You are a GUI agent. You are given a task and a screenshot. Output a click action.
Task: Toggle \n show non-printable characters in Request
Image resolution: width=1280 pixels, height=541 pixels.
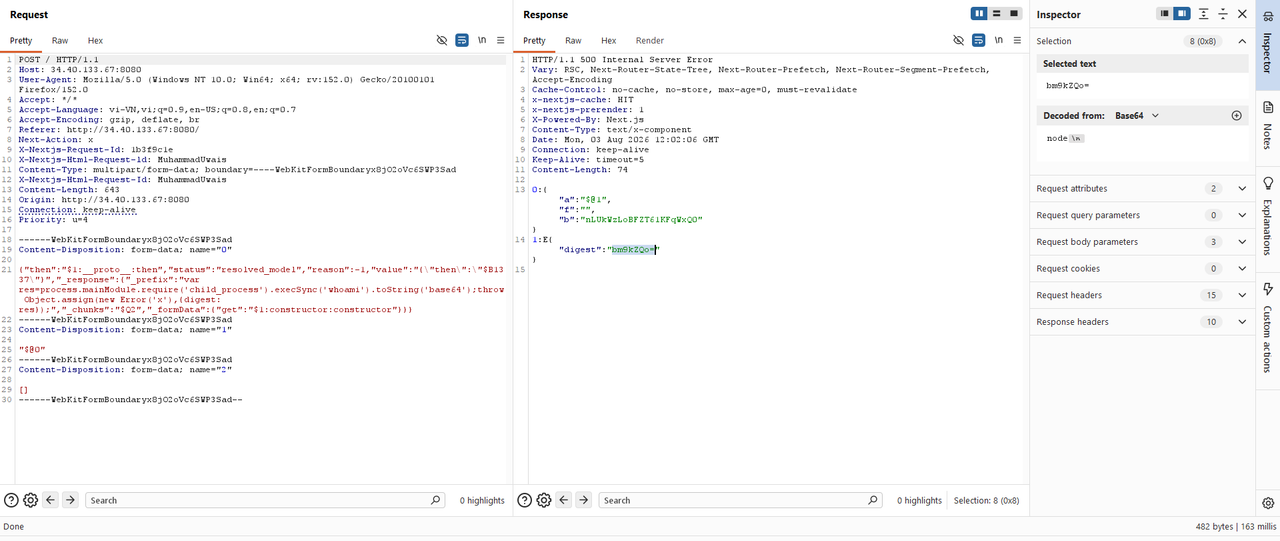pyautogui.click(x=482, y=40)
